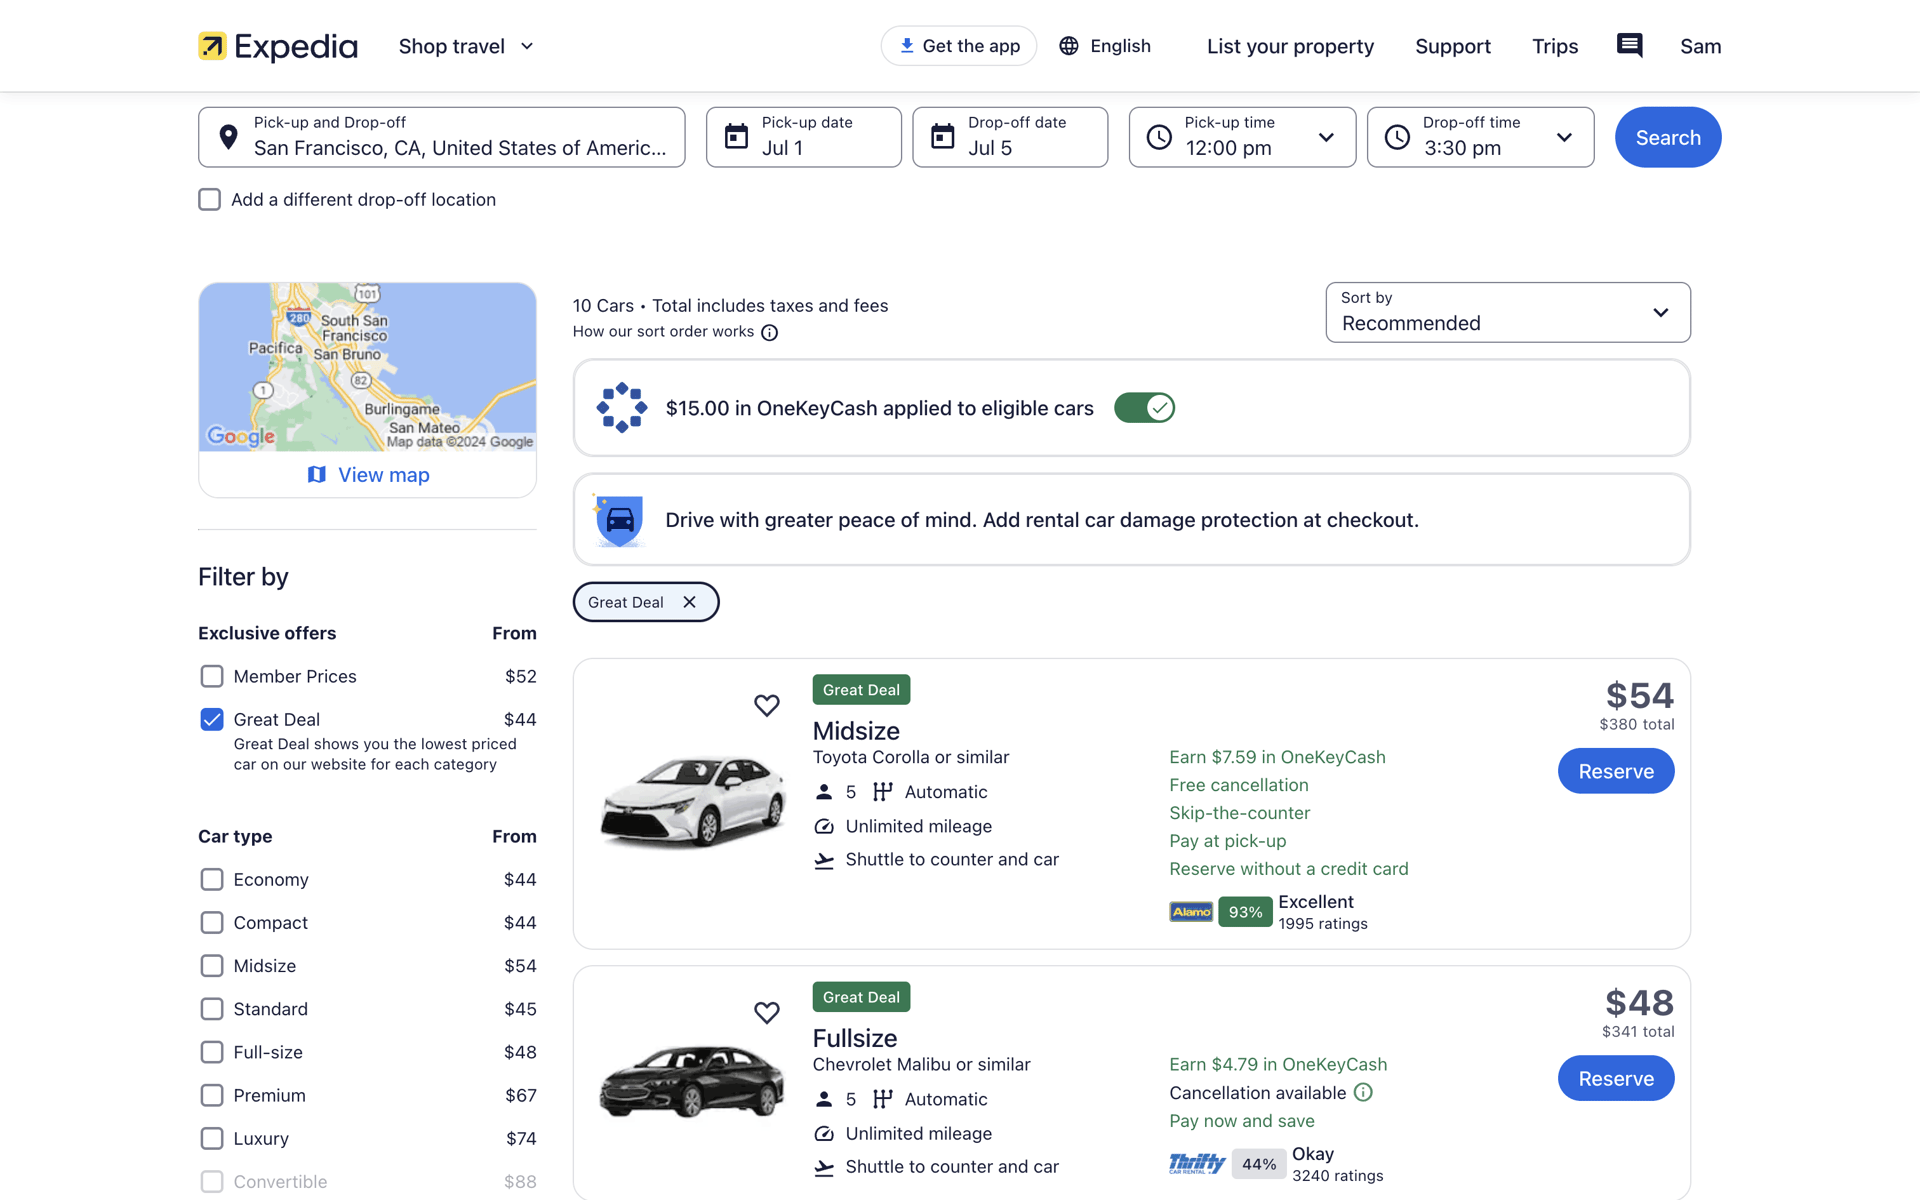Remove the Great Deal filter chip
The width and height of the screenshot is (1920, 1200).
(x=689, y=602)
